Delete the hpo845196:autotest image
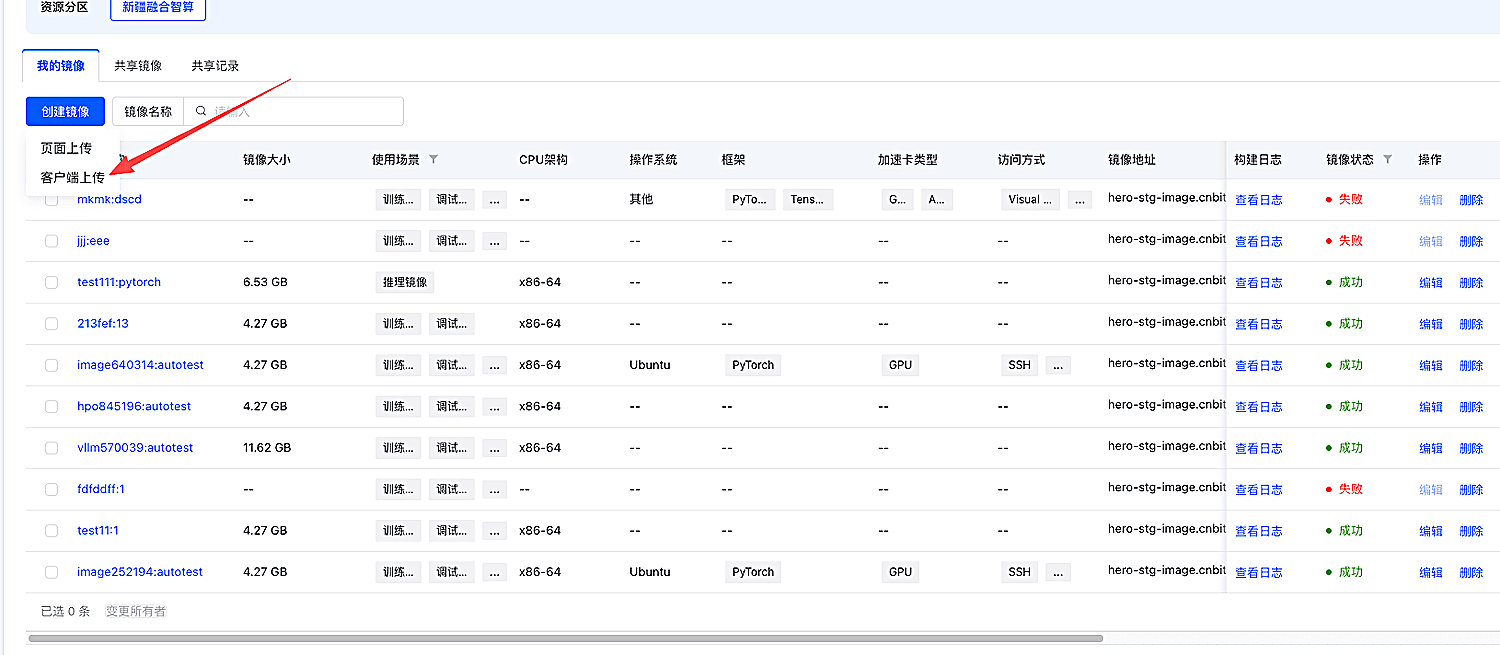 click(x=1471, y=407)
